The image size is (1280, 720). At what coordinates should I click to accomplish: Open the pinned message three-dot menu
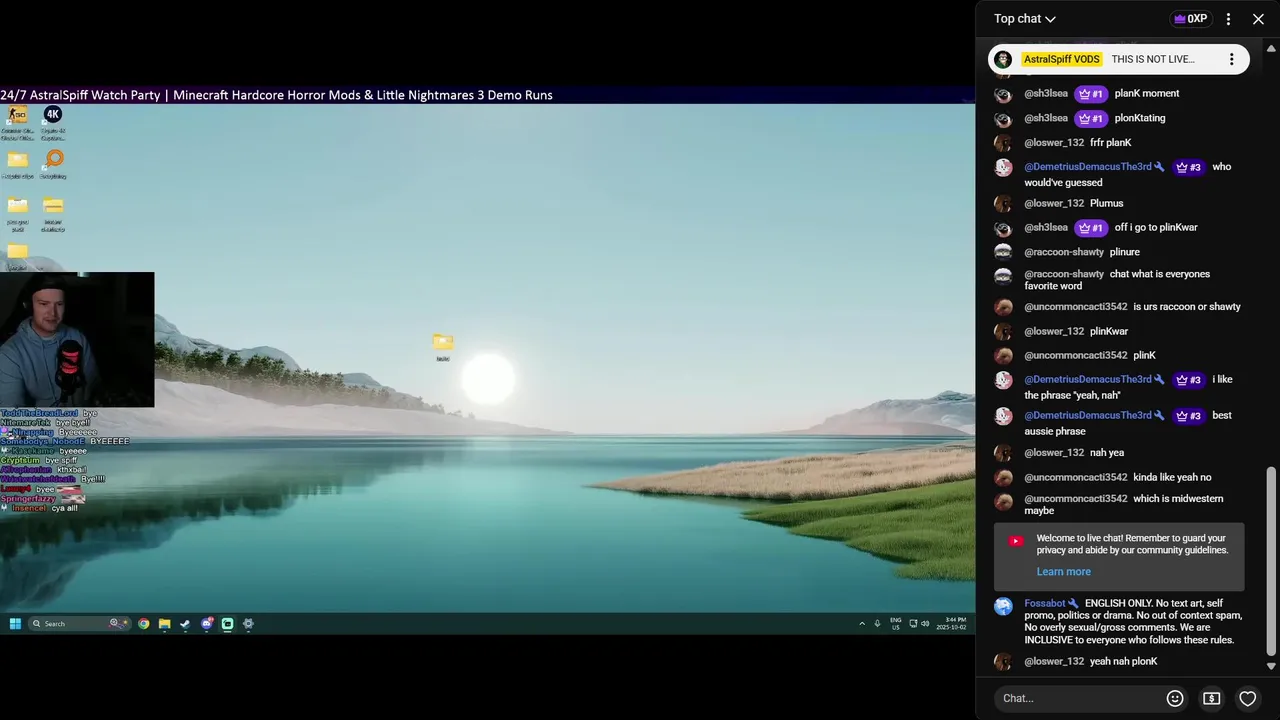tap(1231, 59)
